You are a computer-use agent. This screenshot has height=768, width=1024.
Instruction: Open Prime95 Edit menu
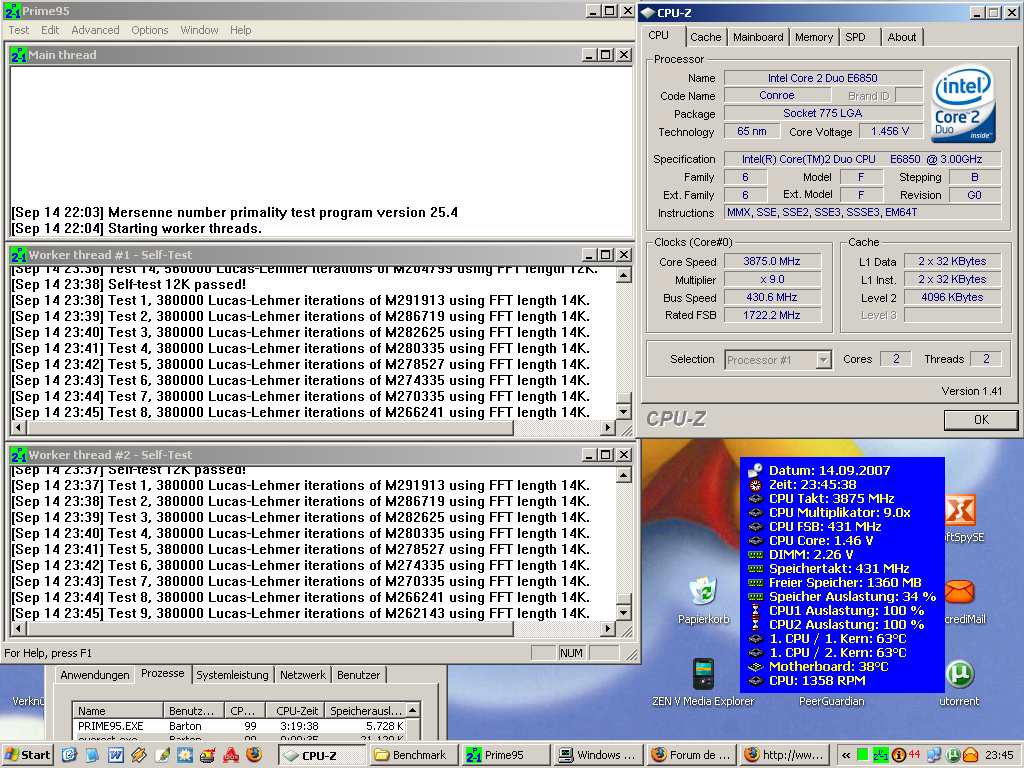(50, 30)
